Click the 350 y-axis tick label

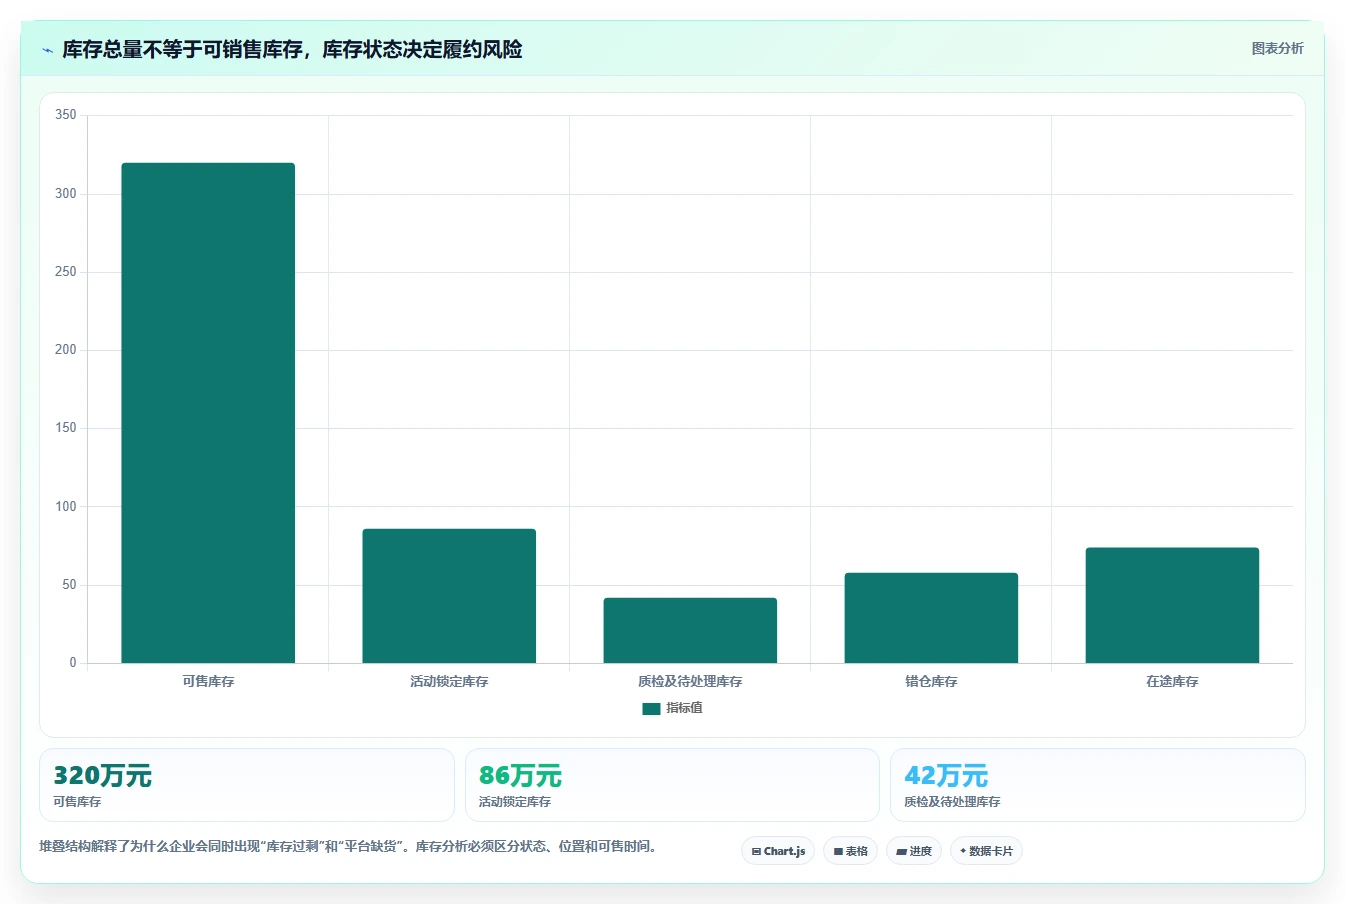click(x=66, y=115)
